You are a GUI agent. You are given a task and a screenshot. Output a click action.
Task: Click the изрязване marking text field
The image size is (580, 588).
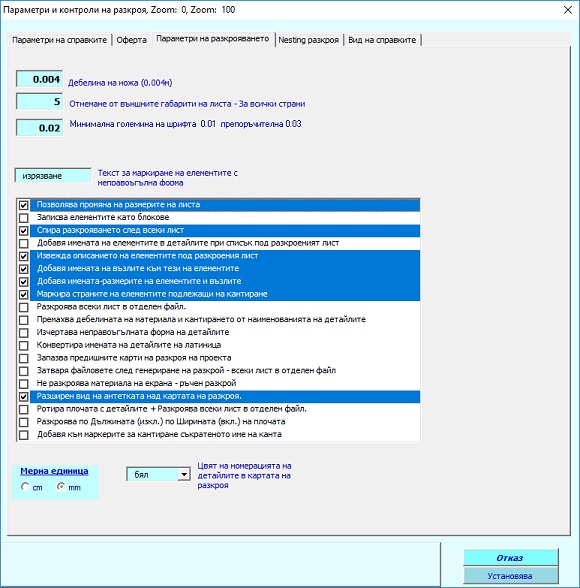point(53,176)
